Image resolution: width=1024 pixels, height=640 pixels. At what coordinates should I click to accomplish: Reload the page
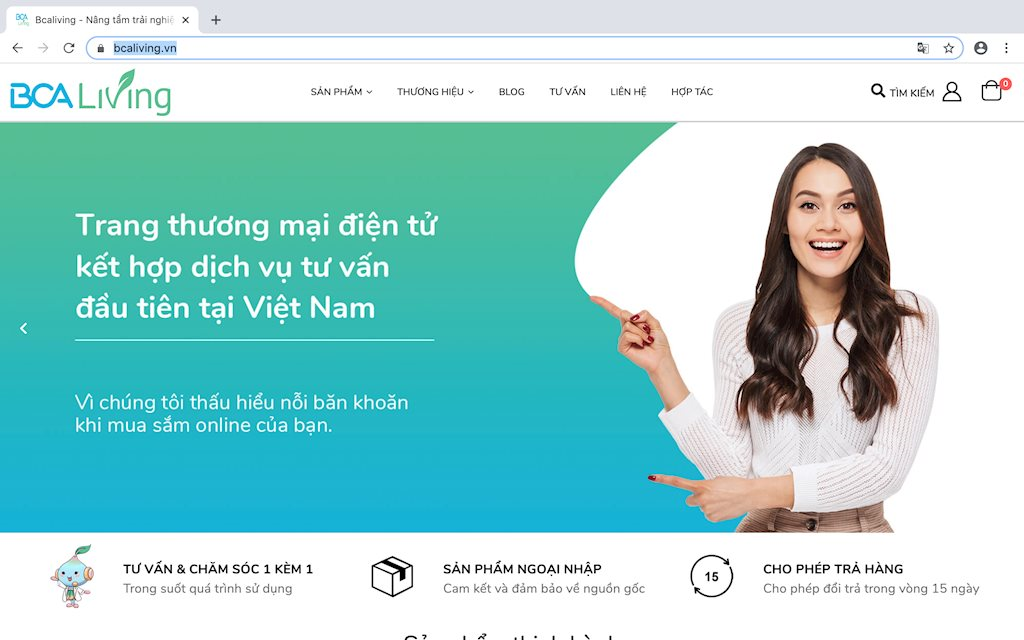point(69,48)
